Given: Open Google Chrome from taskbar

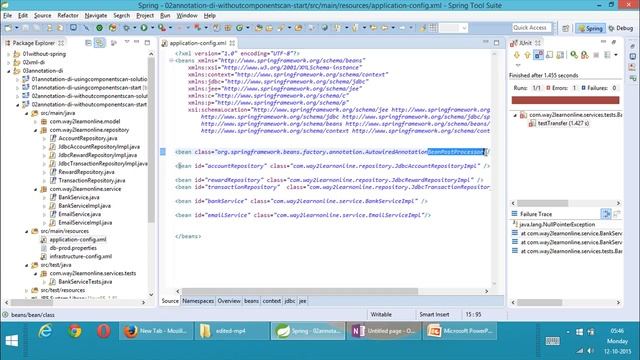Looking at the screenshot, I should 75,331.
